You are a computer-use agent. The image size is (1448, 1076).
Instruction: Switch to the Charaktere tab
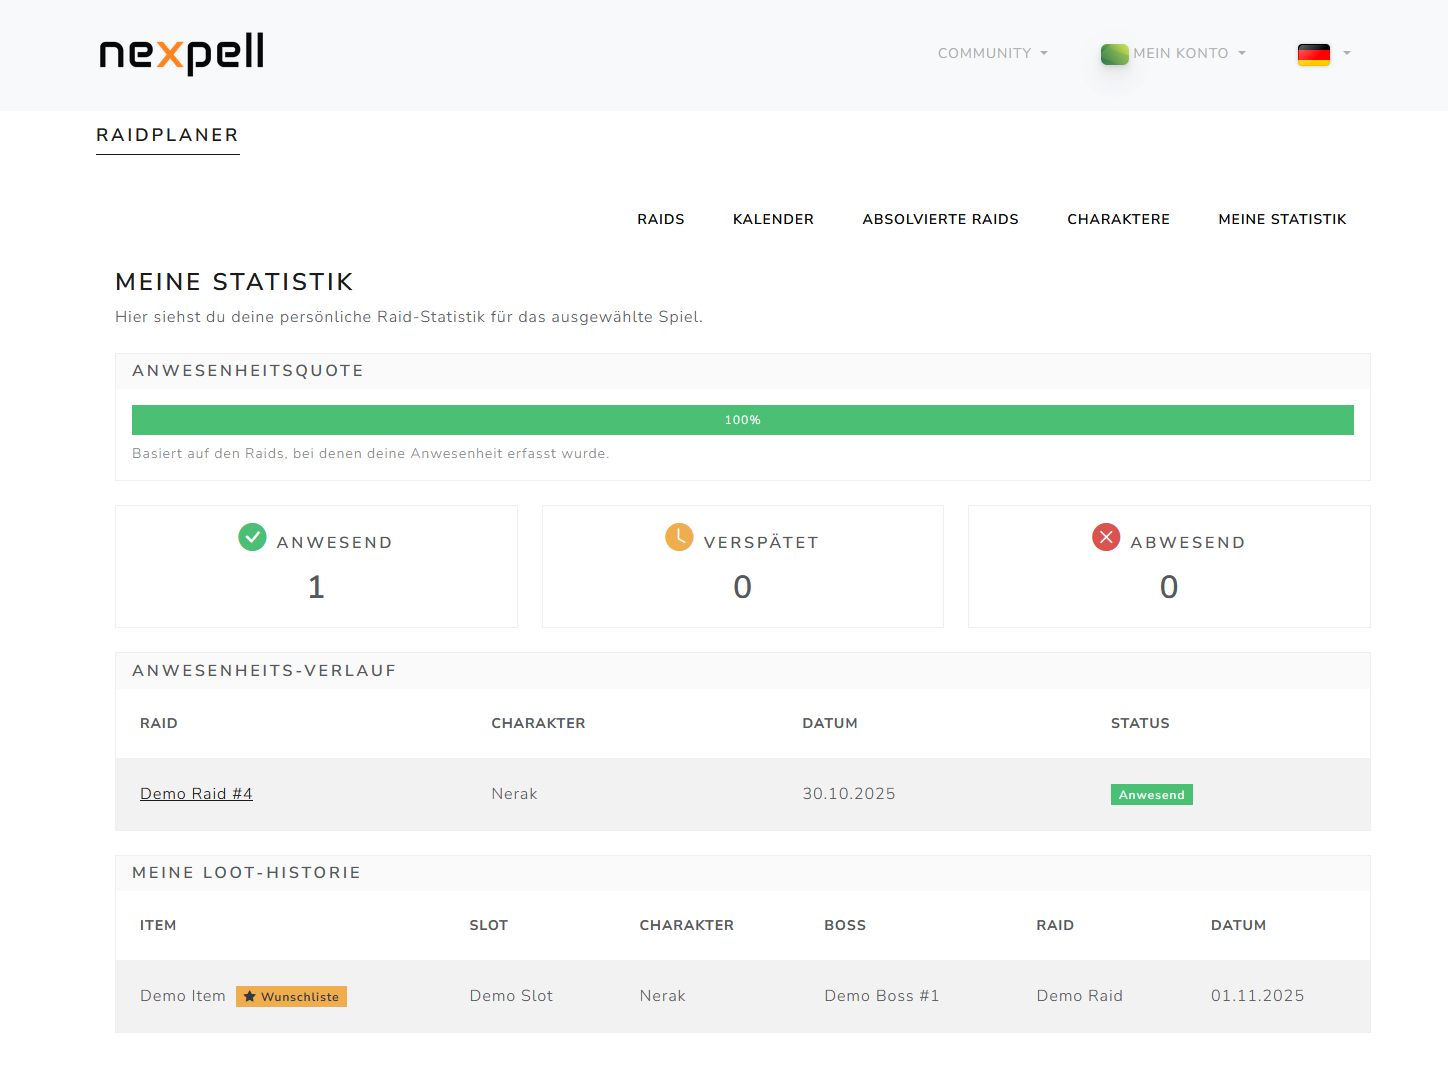(x=1118, y=219)
